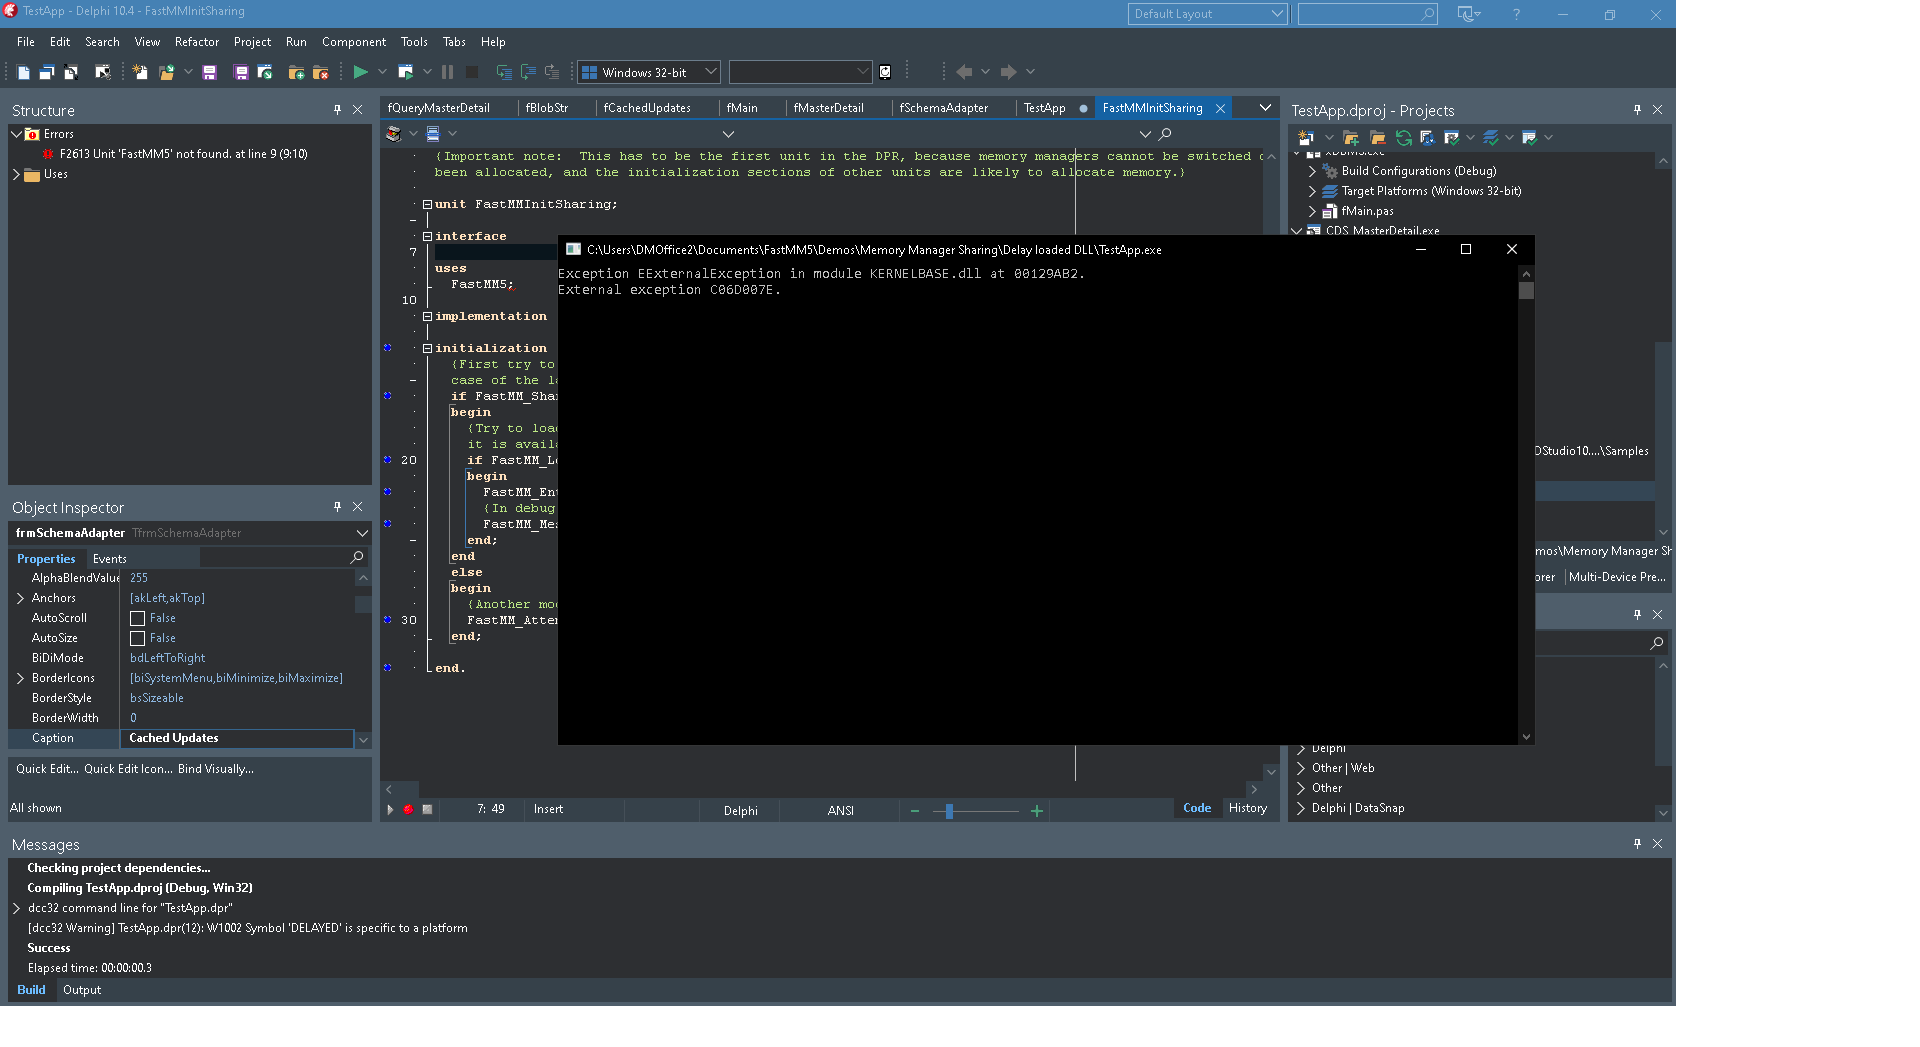
Task: Expand the Uses node in Structure
Action: click(16, 174)
